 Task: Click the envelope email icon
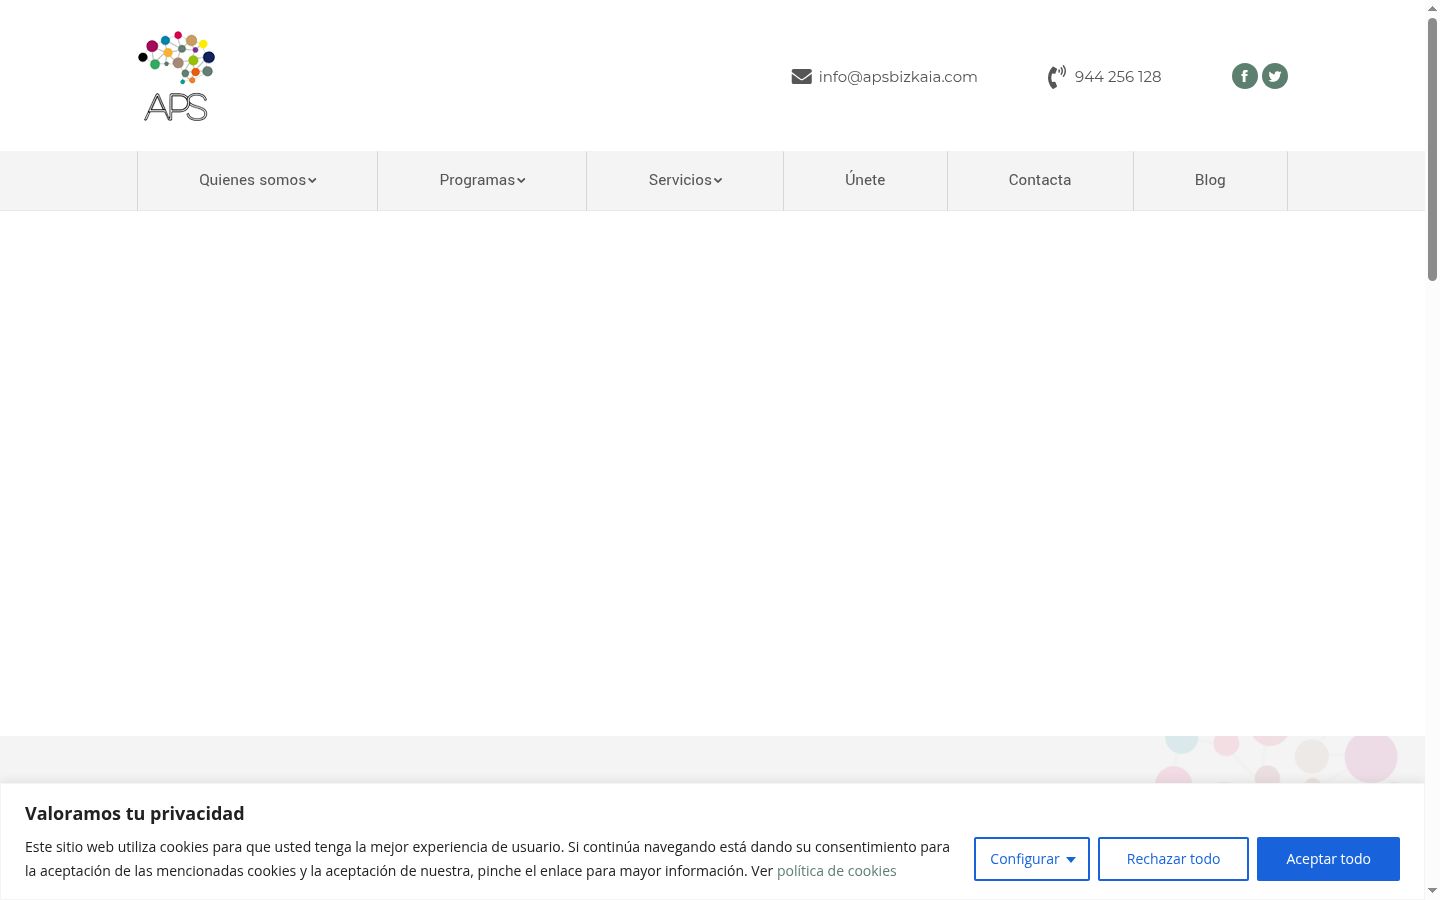[801, 77]
